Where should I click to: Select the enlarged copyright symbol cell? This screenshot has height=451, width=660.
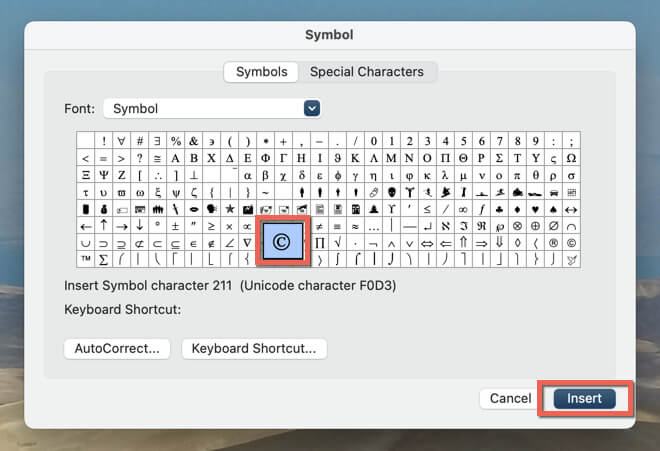[x=281, y=241]
